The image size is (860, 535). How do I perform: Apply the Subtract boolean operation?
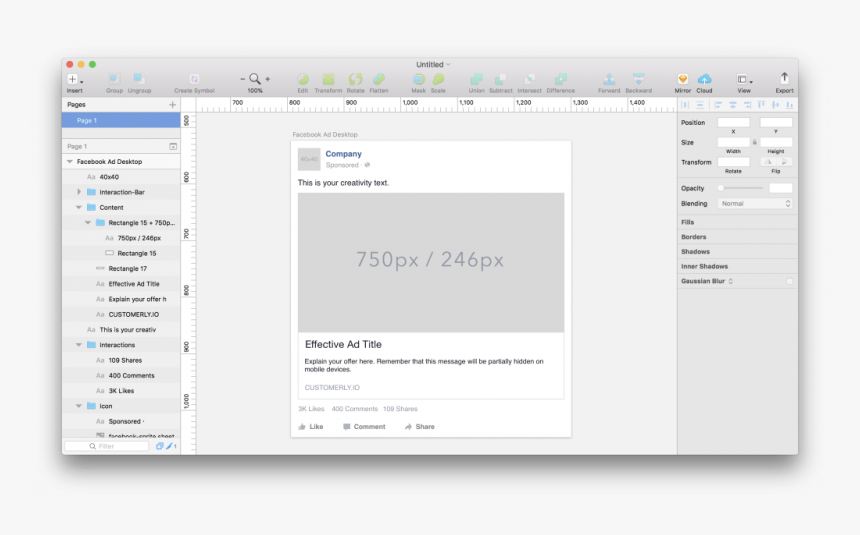click(500, 79)
